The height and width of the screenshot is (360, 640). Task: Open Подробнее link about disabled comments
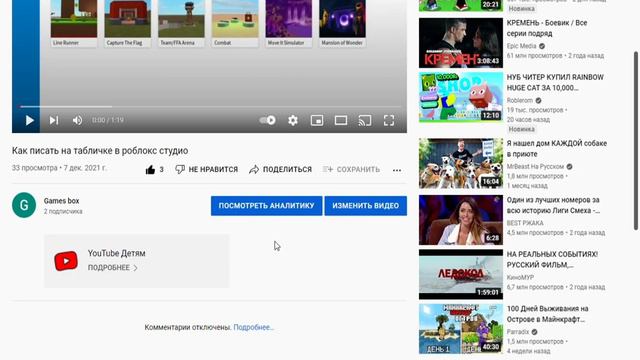point(253,327)
